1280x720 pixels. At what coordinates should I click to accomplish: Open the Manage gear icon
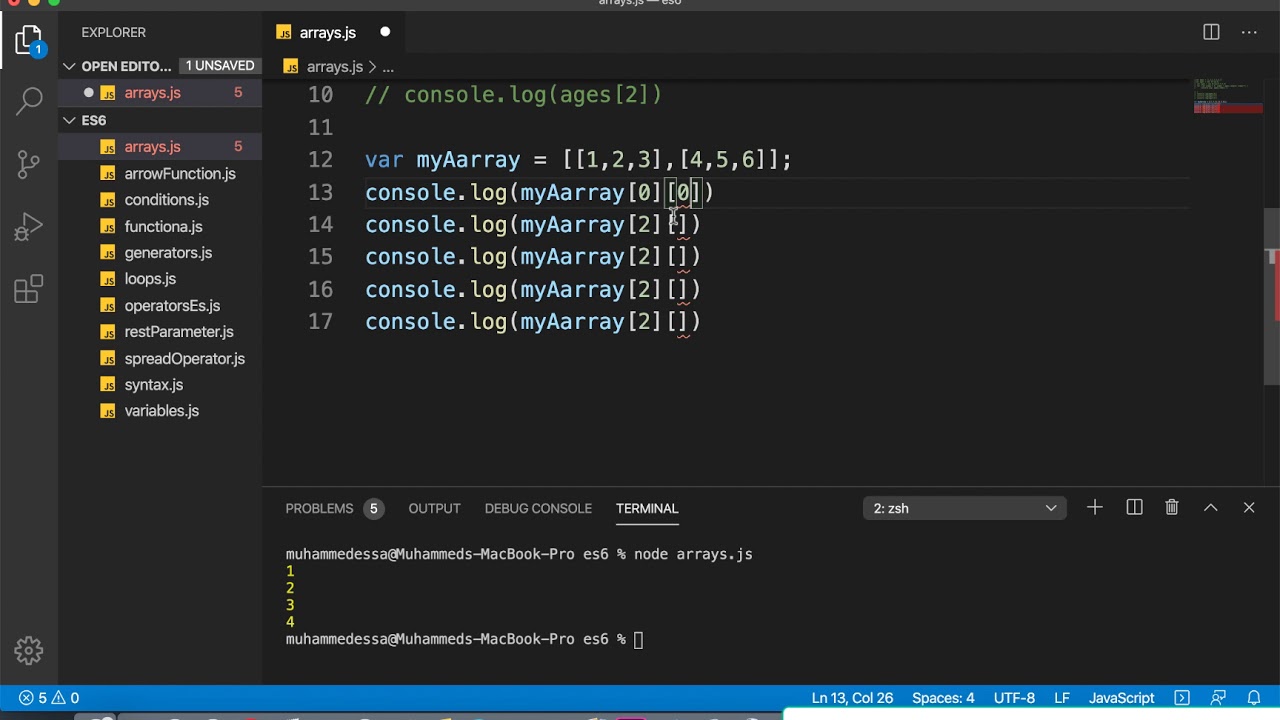pyautogui.click(x=29, y=651)
